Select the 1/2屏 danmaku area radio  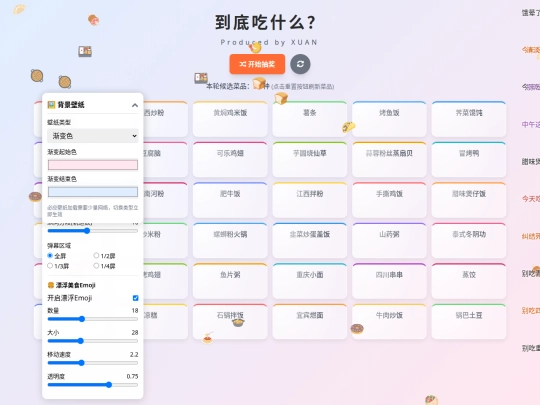coord(96,256)
